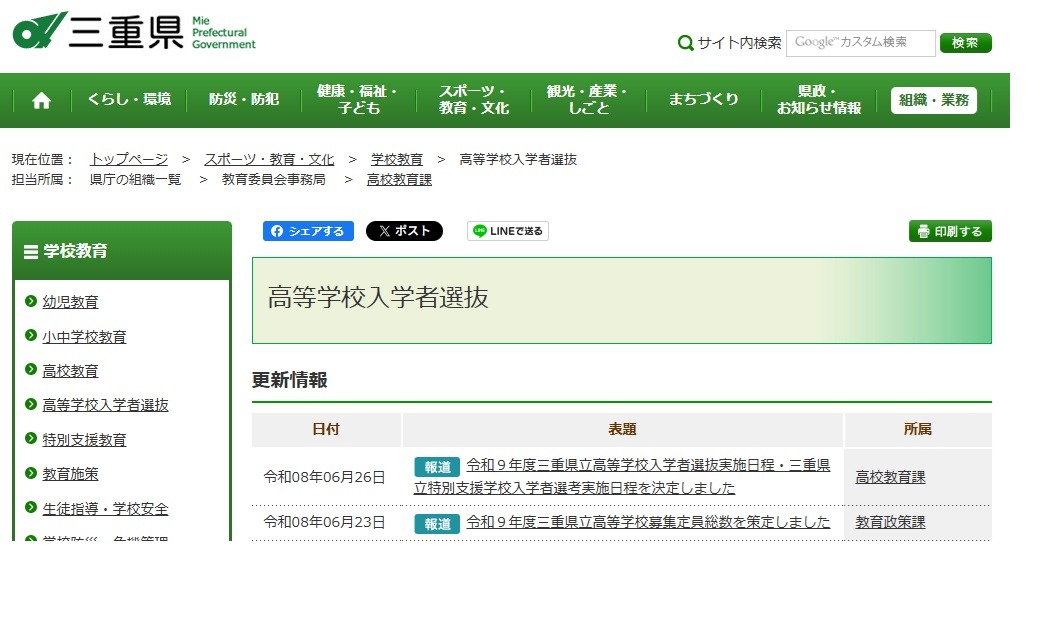Click the site search magnifier icon
Screen dimensions: 1047x634
(x=685, y=43)
